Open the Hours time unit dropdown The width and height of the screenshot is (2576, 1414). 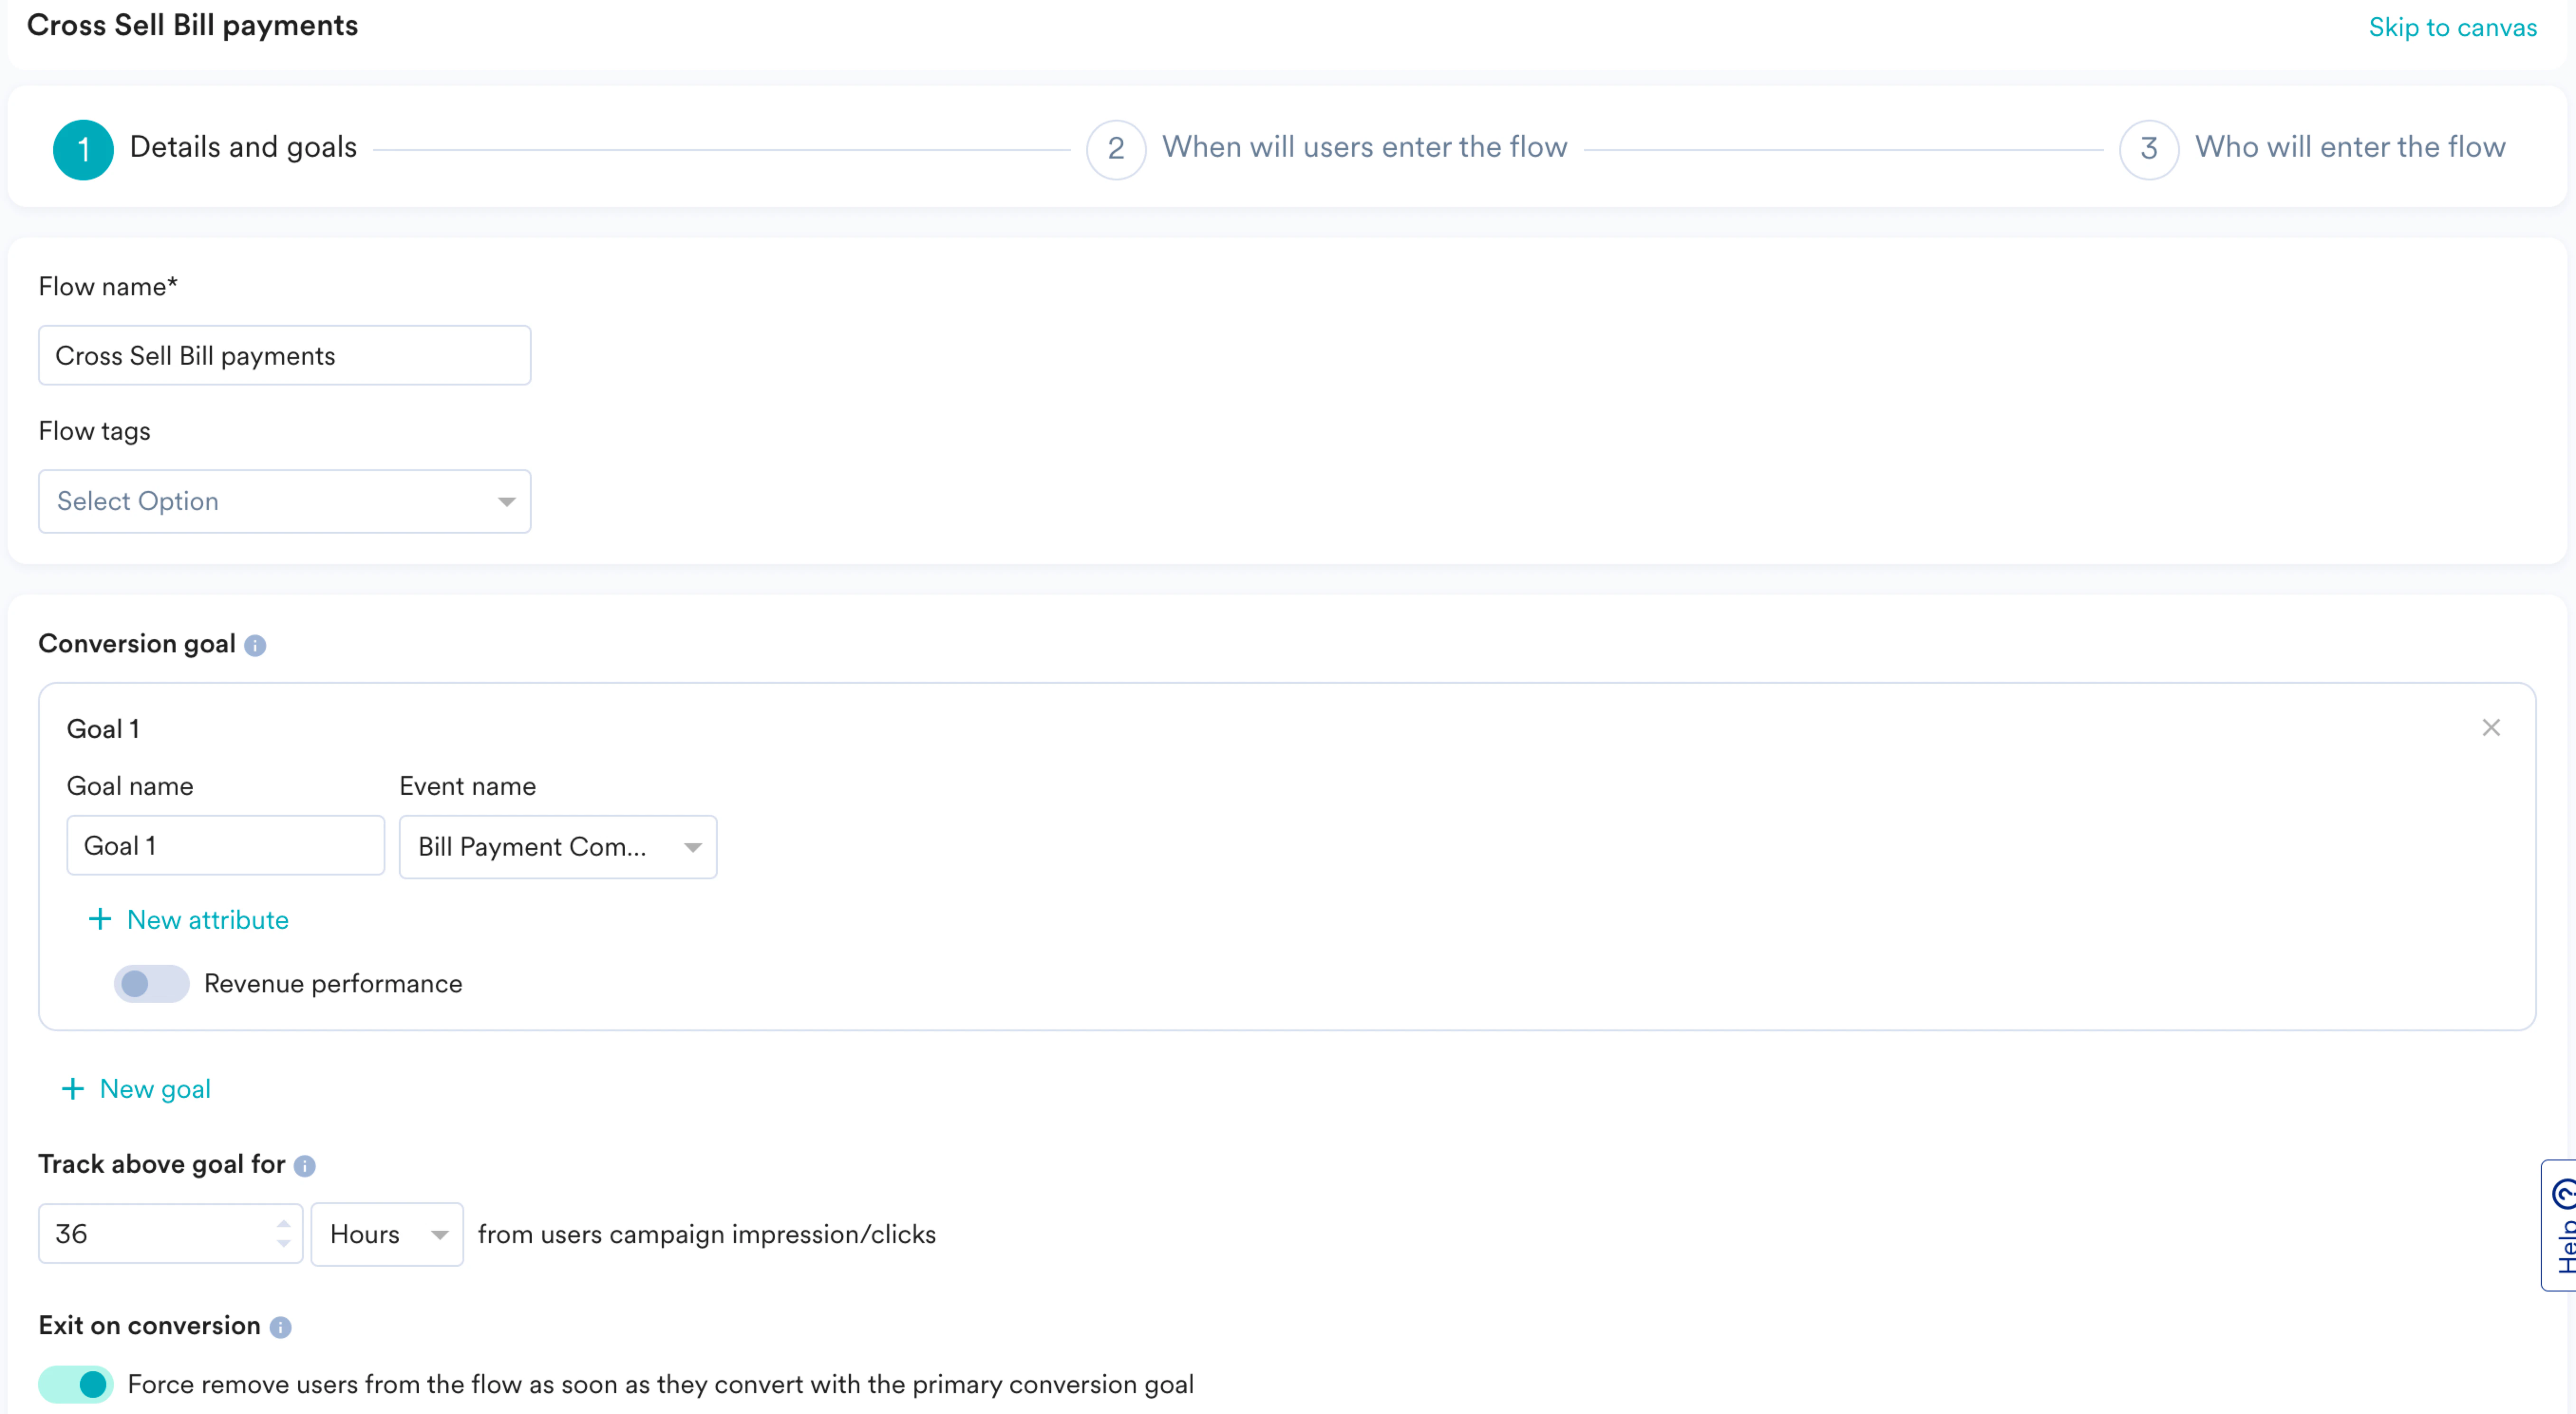387,1234
